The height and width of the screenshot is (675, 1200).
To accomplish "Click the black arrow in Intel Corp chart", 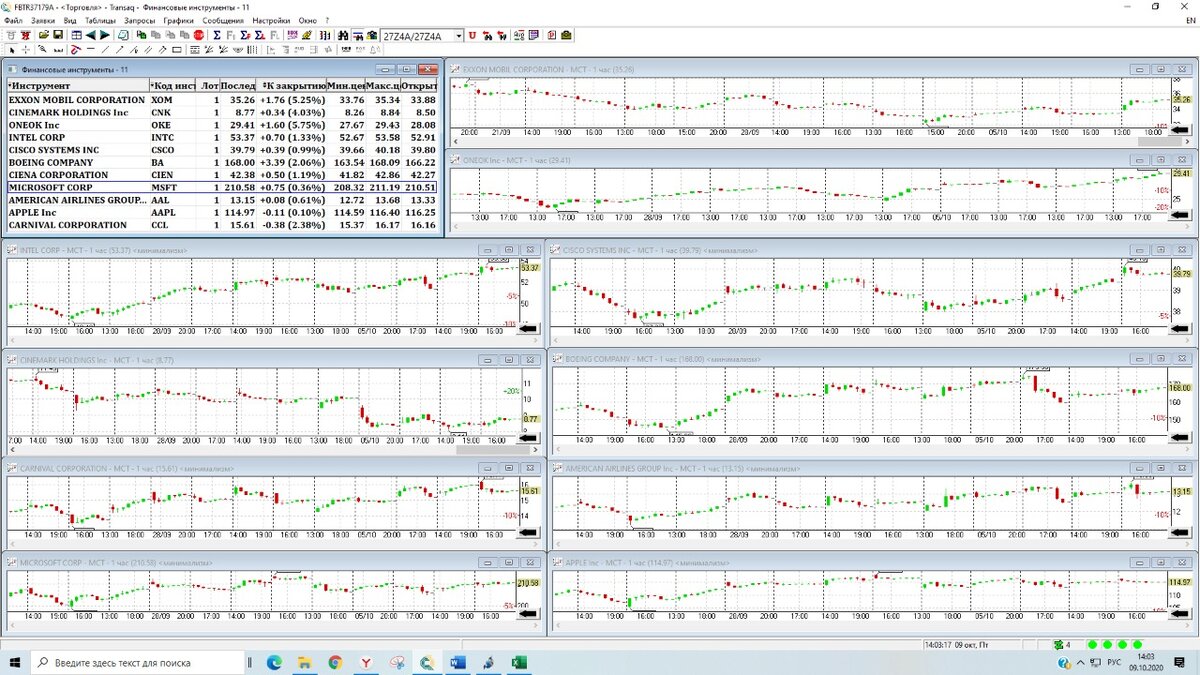I will [x=529, y=327].
